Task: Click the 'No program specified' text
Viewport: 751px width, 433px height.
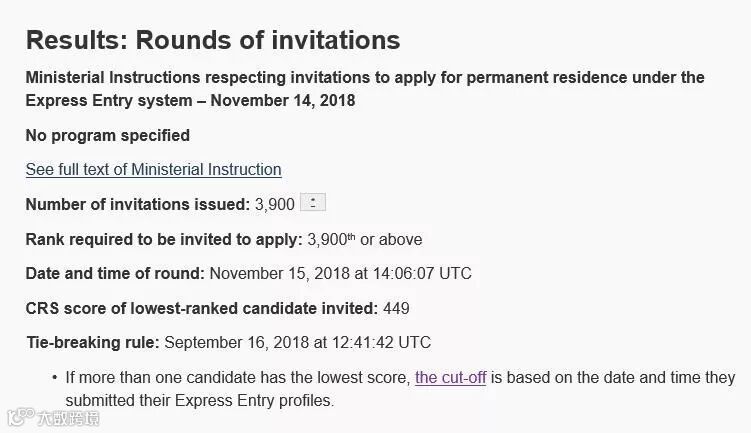Action: 107,134
